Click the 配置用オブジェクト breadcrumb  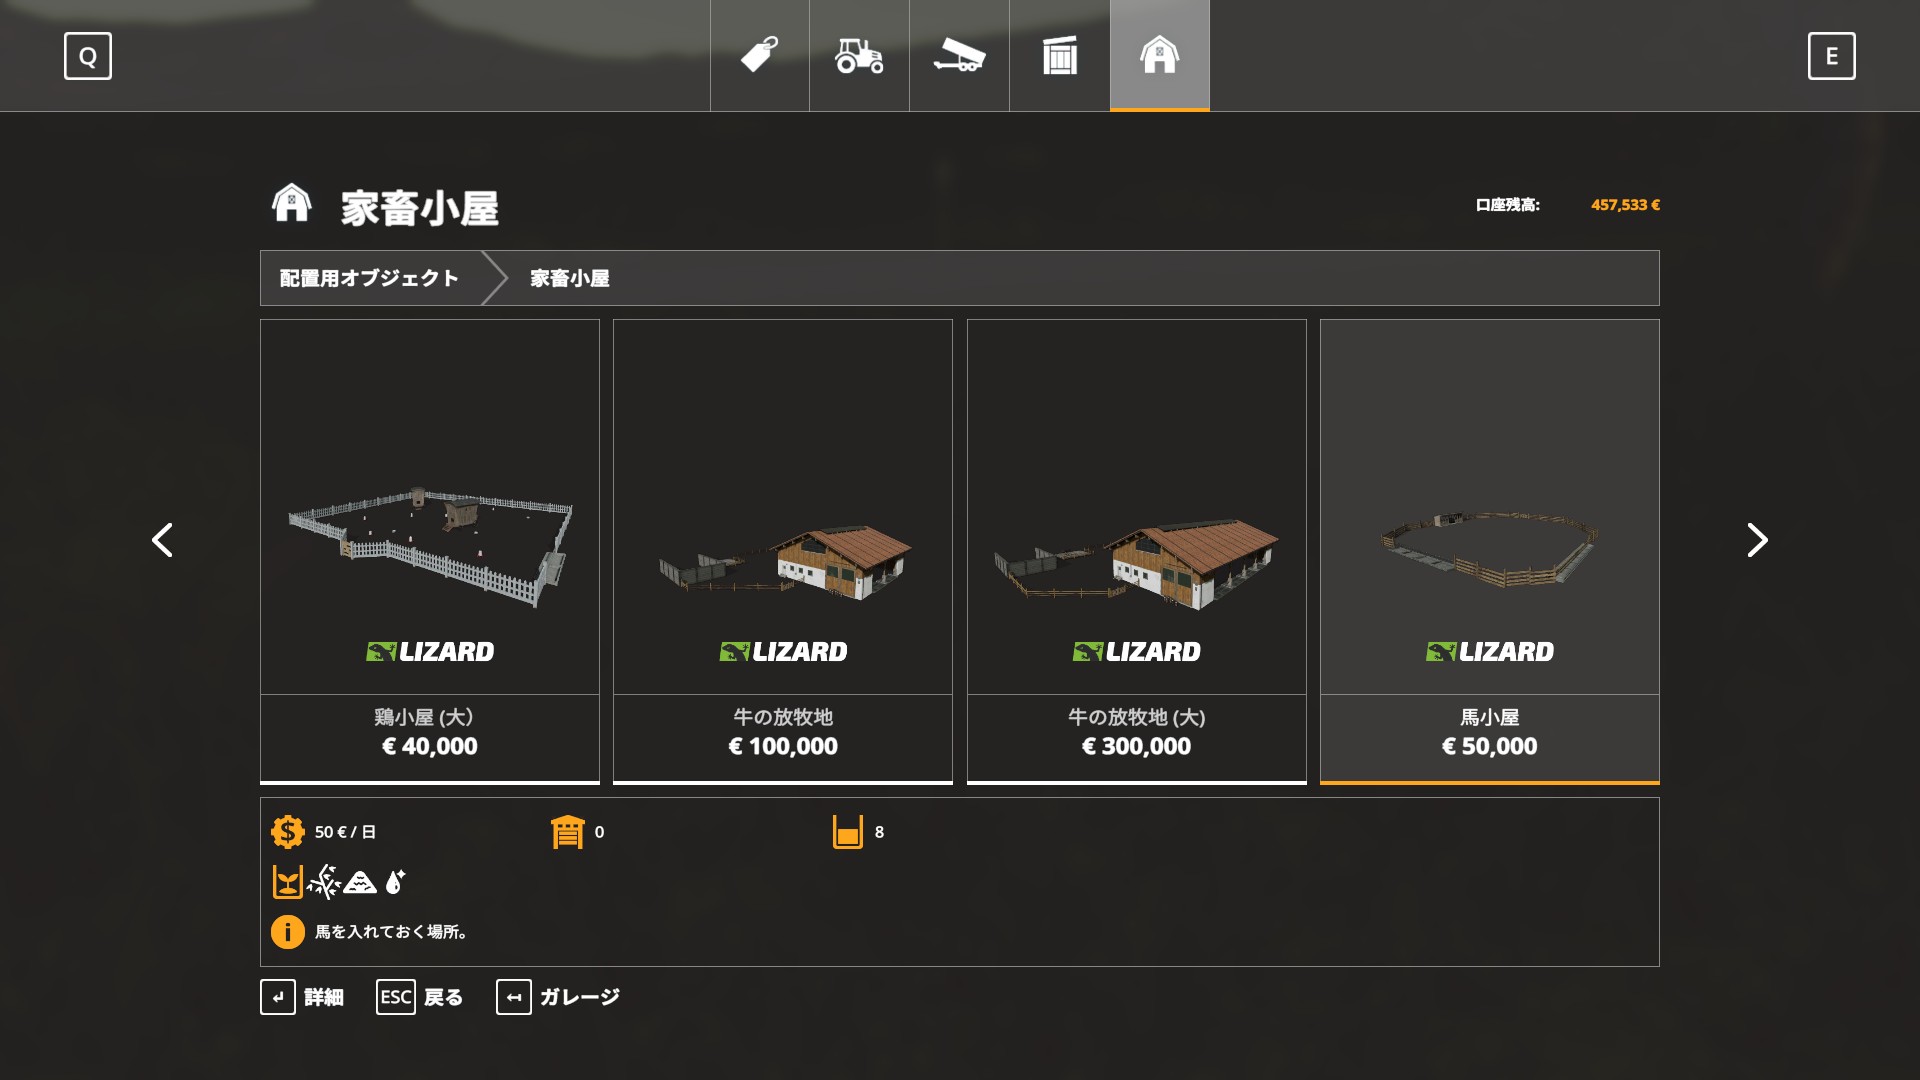[369, 278]
